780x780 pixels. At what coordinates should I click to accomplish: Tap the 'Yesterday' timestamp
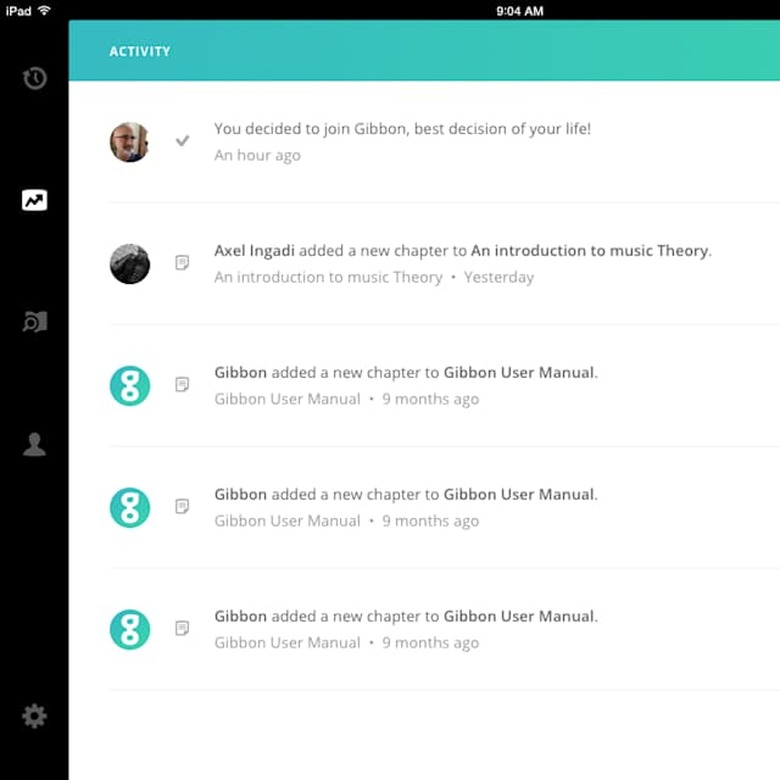pyautogui.click(x=499, y=277)
